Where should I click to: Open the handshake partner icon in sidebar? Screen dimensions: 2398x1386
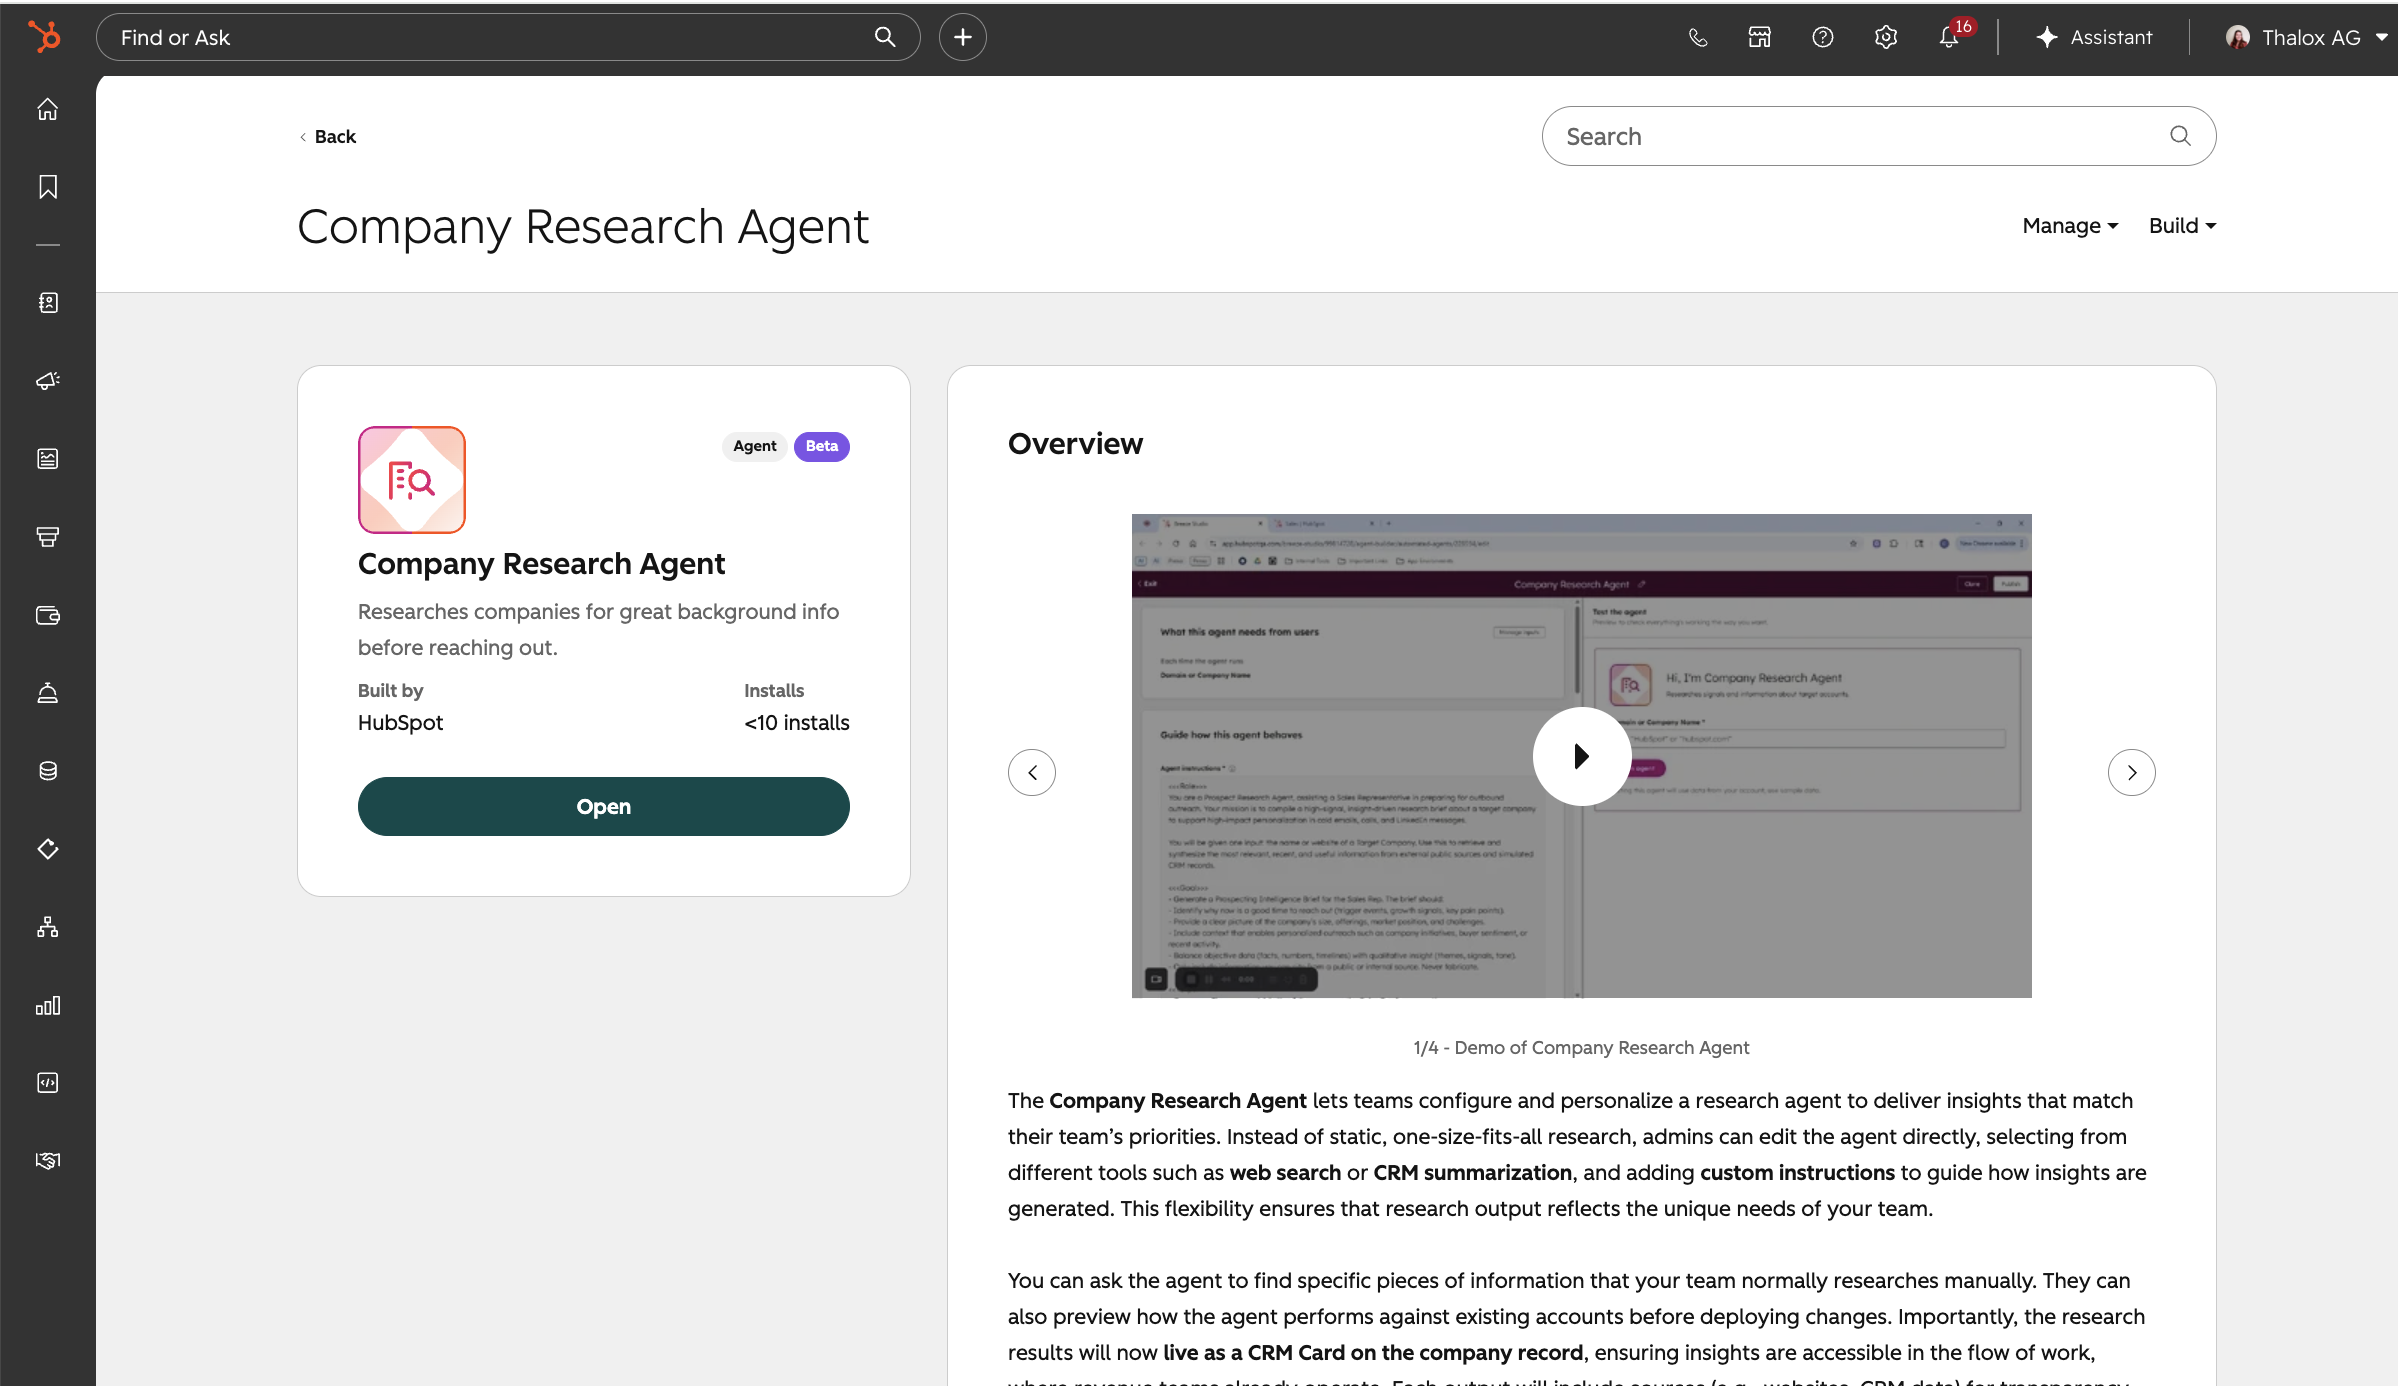click(48, 1161)
